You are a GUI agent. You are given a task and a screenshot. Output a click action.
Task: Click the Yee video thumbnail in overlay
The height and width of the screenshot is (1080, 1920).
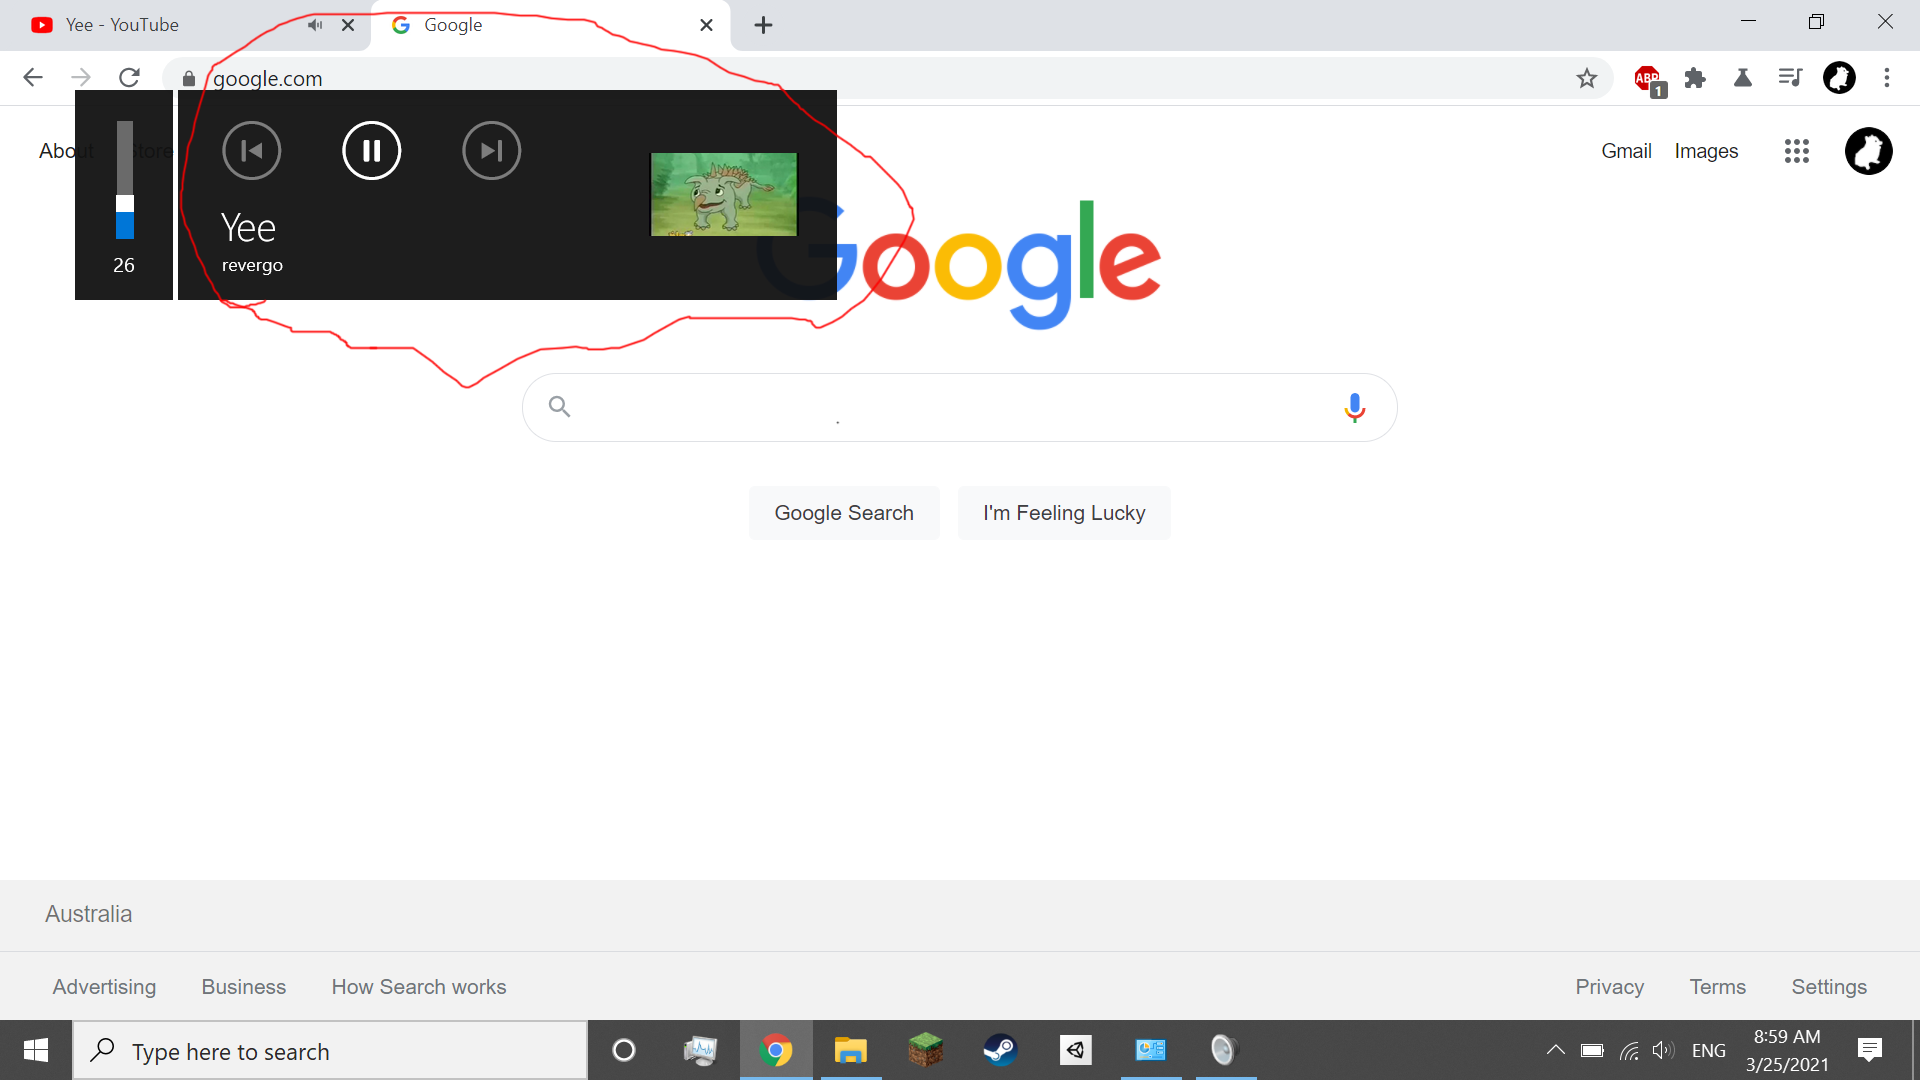(x=724, y=194)
